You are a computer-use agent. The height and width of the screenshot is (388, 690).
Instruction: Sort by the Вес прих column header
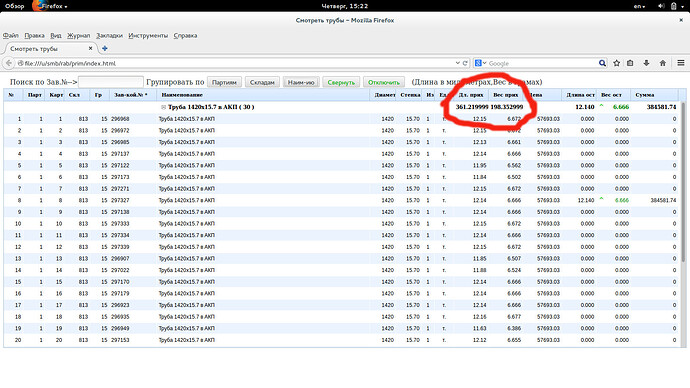coord(505,95)
